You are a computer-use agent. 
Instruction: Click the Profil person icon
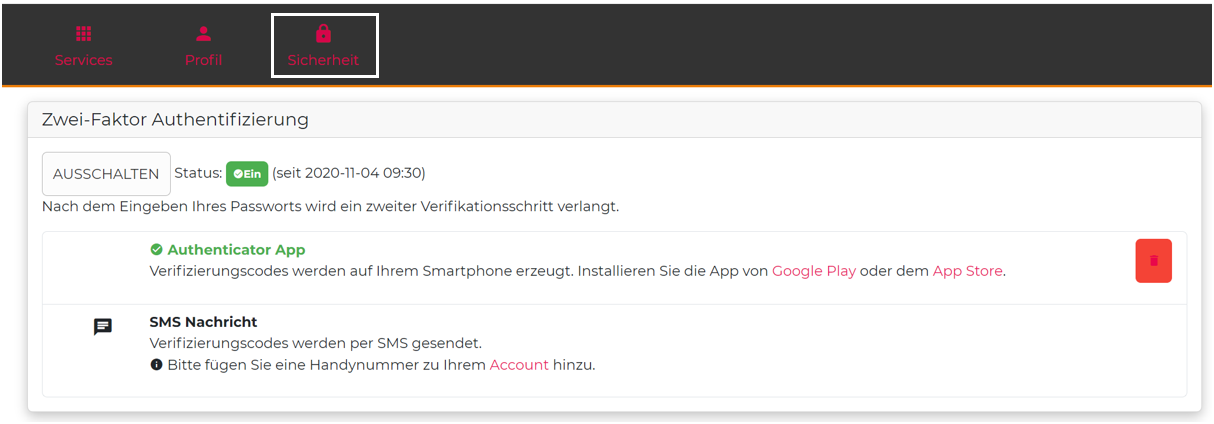pyautogui.click(x=203, y=34)
